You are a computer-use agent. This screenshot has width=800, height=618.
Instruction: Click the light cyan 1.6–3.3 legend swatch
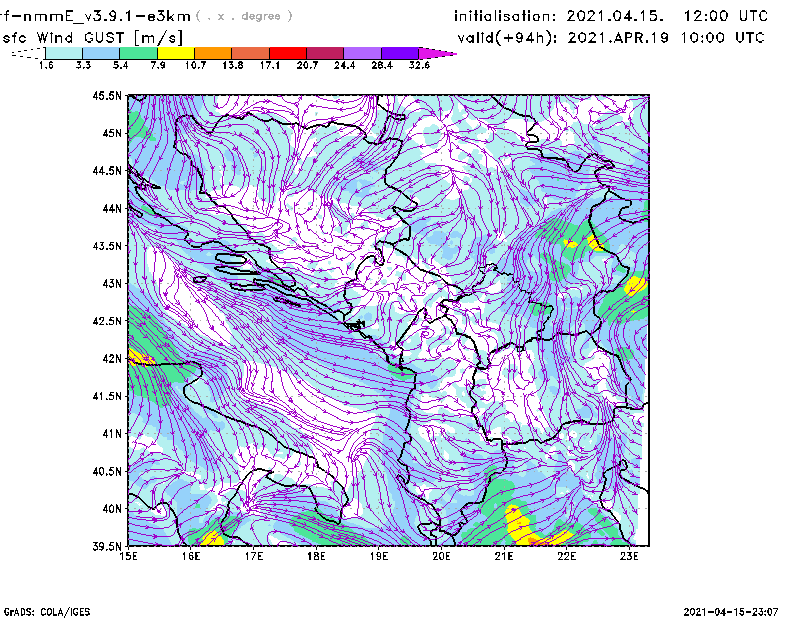64,53
